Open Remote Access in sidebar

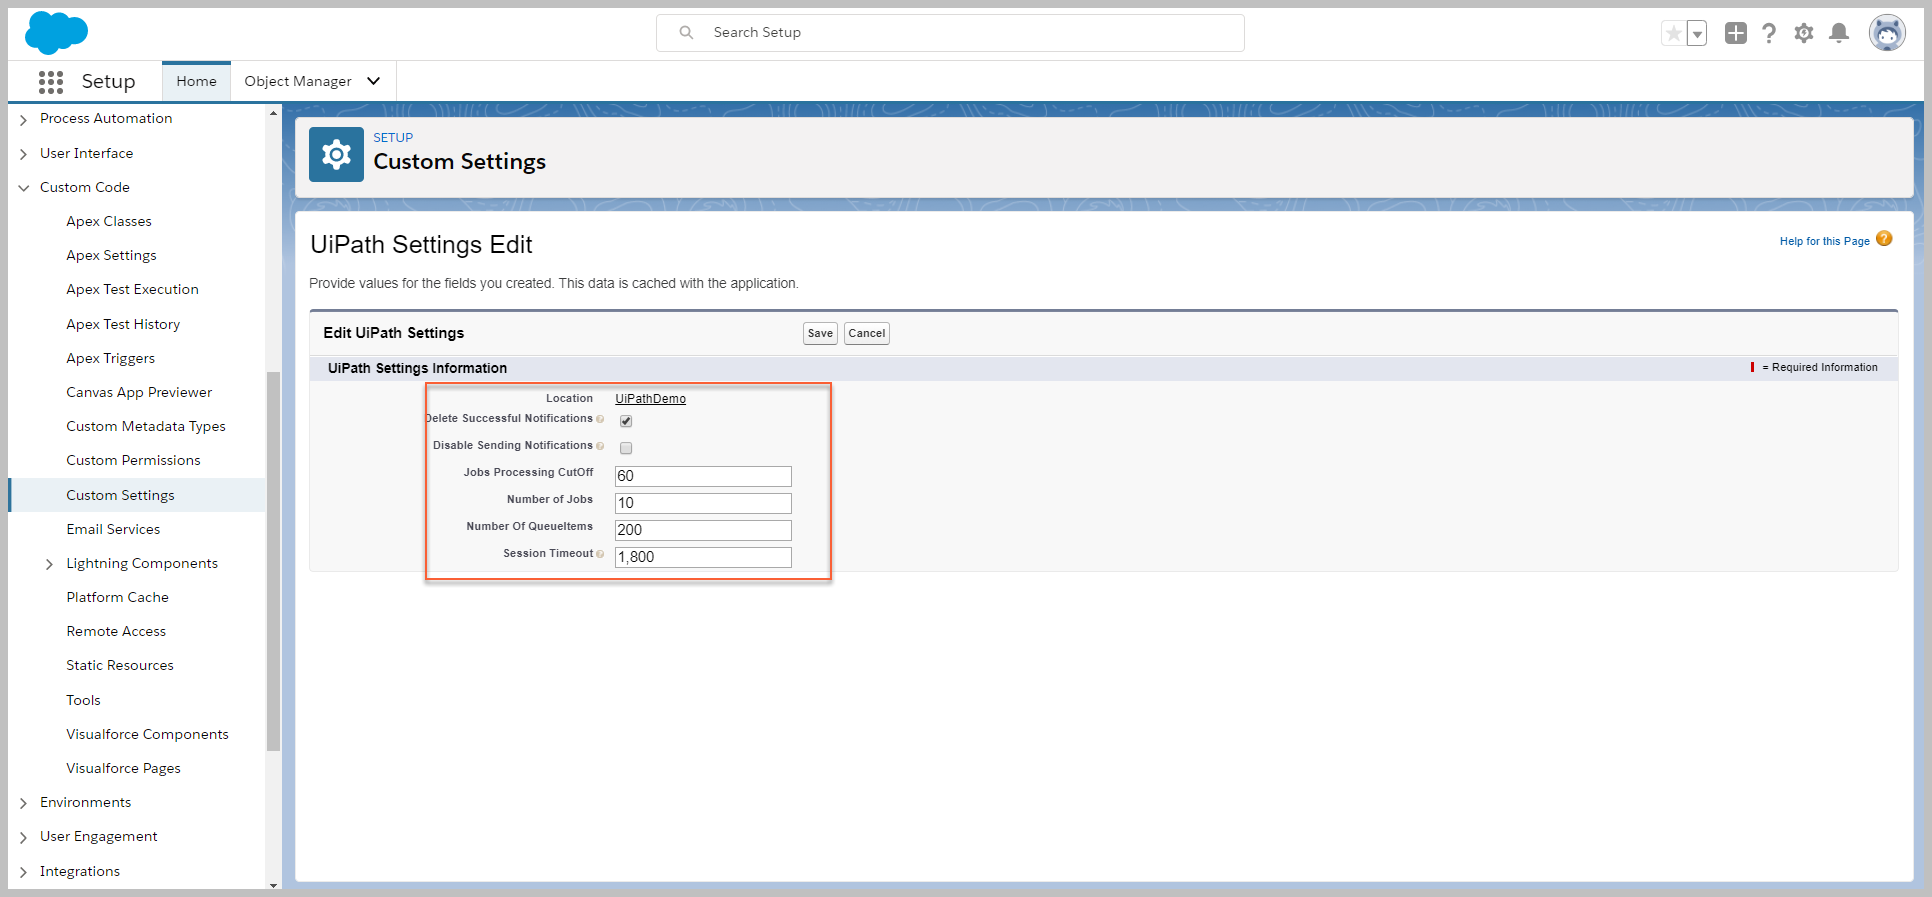(116, 631)
